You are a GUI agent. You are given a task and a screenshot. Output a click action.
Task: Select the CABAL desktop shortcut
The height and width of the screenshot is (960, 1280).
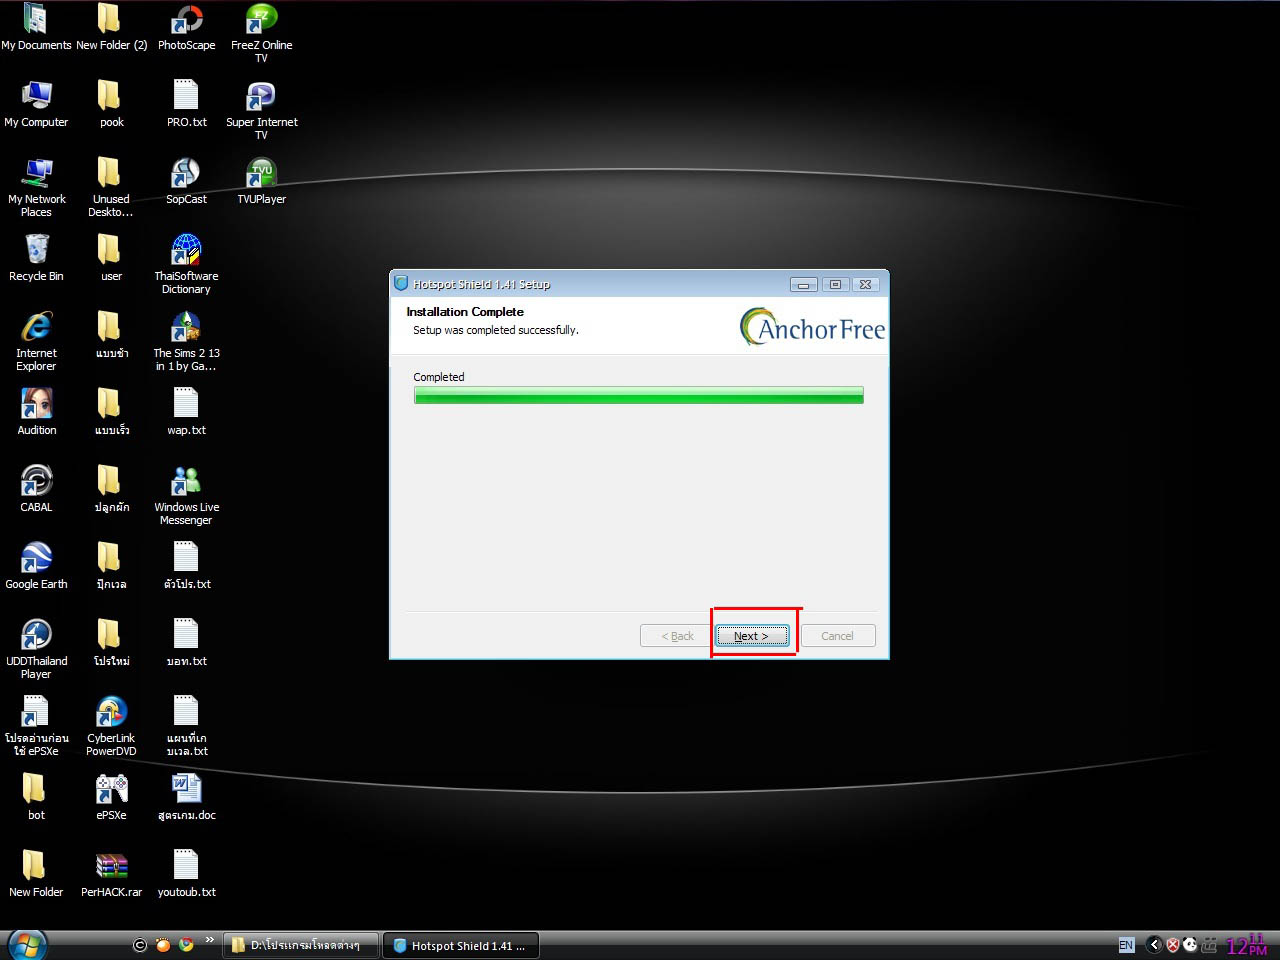(x=36, y=489)
